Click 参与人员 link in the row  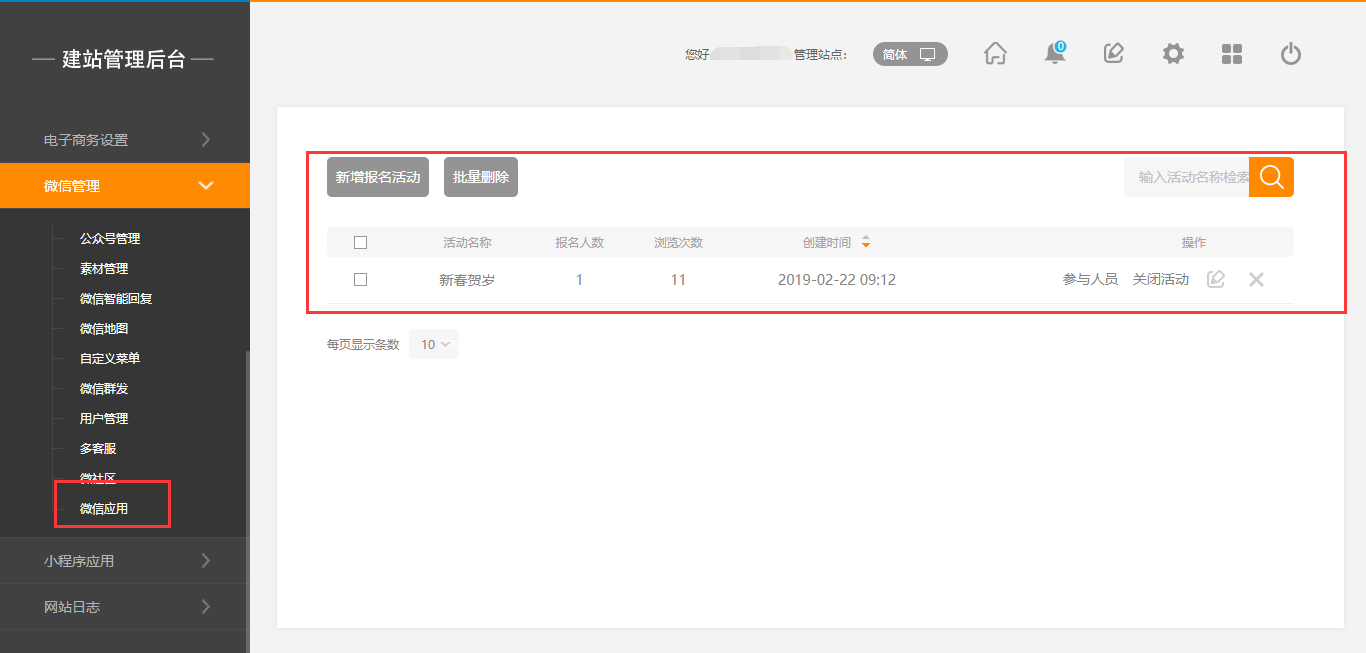pos(1090,280)
